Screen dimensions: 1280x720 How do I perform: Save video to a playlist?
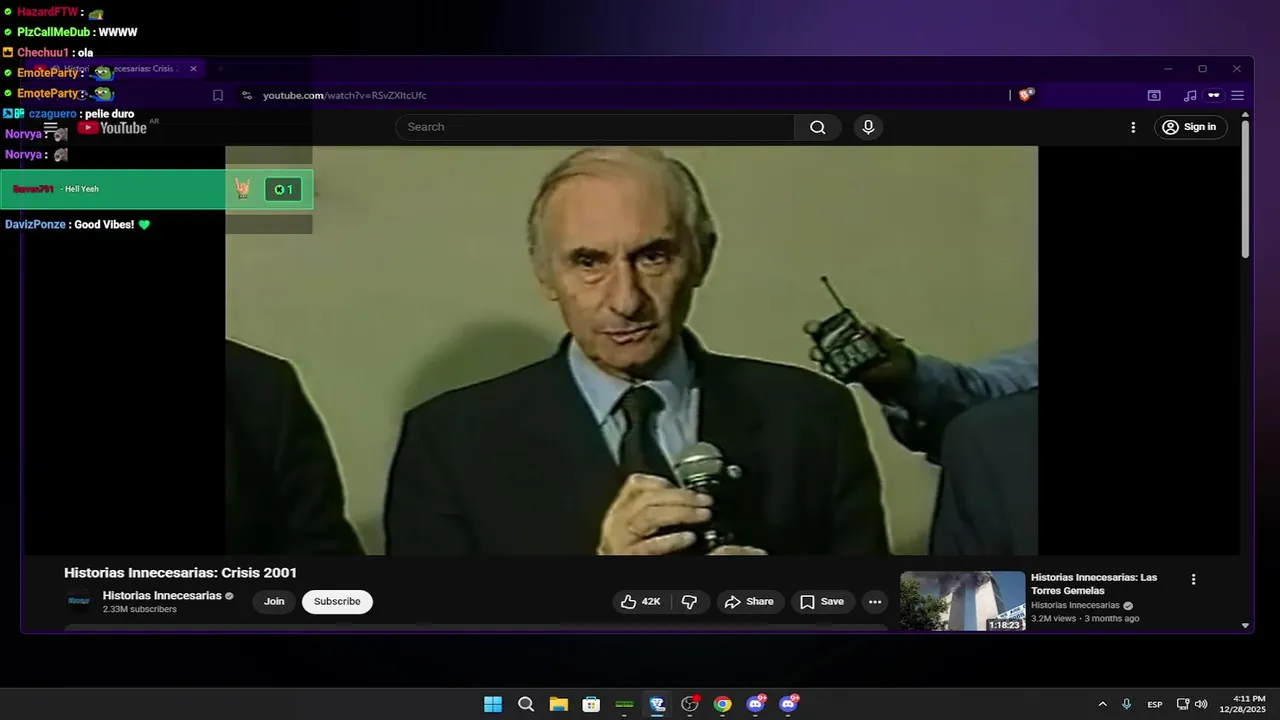click(x=822, y=602)
